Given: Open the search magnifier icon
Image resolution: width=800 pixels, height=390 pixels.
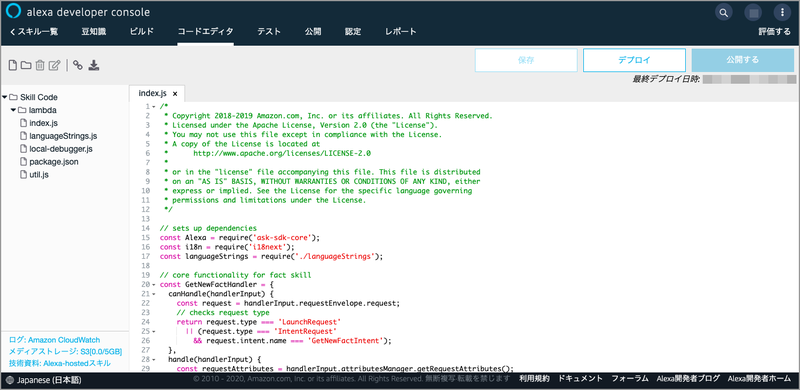Looking at the screenshot, I should point(723,12).
